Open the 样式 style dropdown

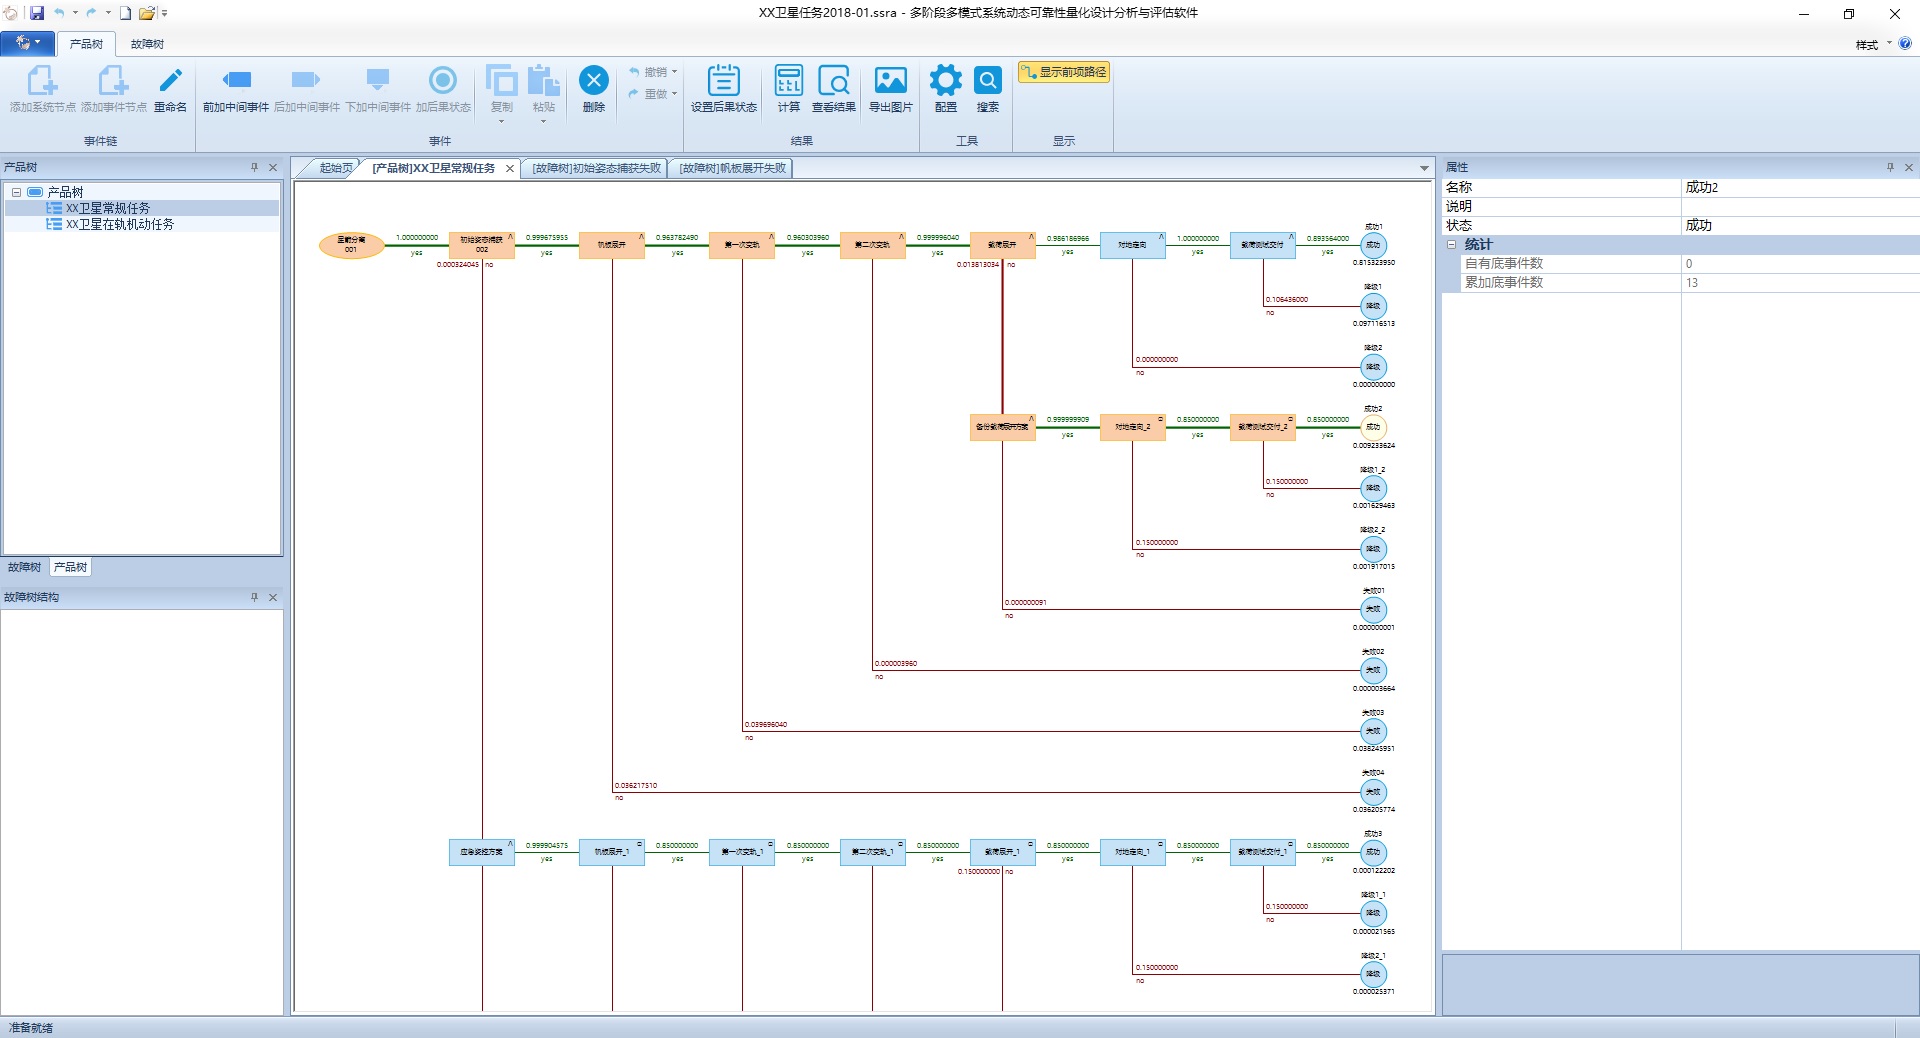tap(1873, 44)
